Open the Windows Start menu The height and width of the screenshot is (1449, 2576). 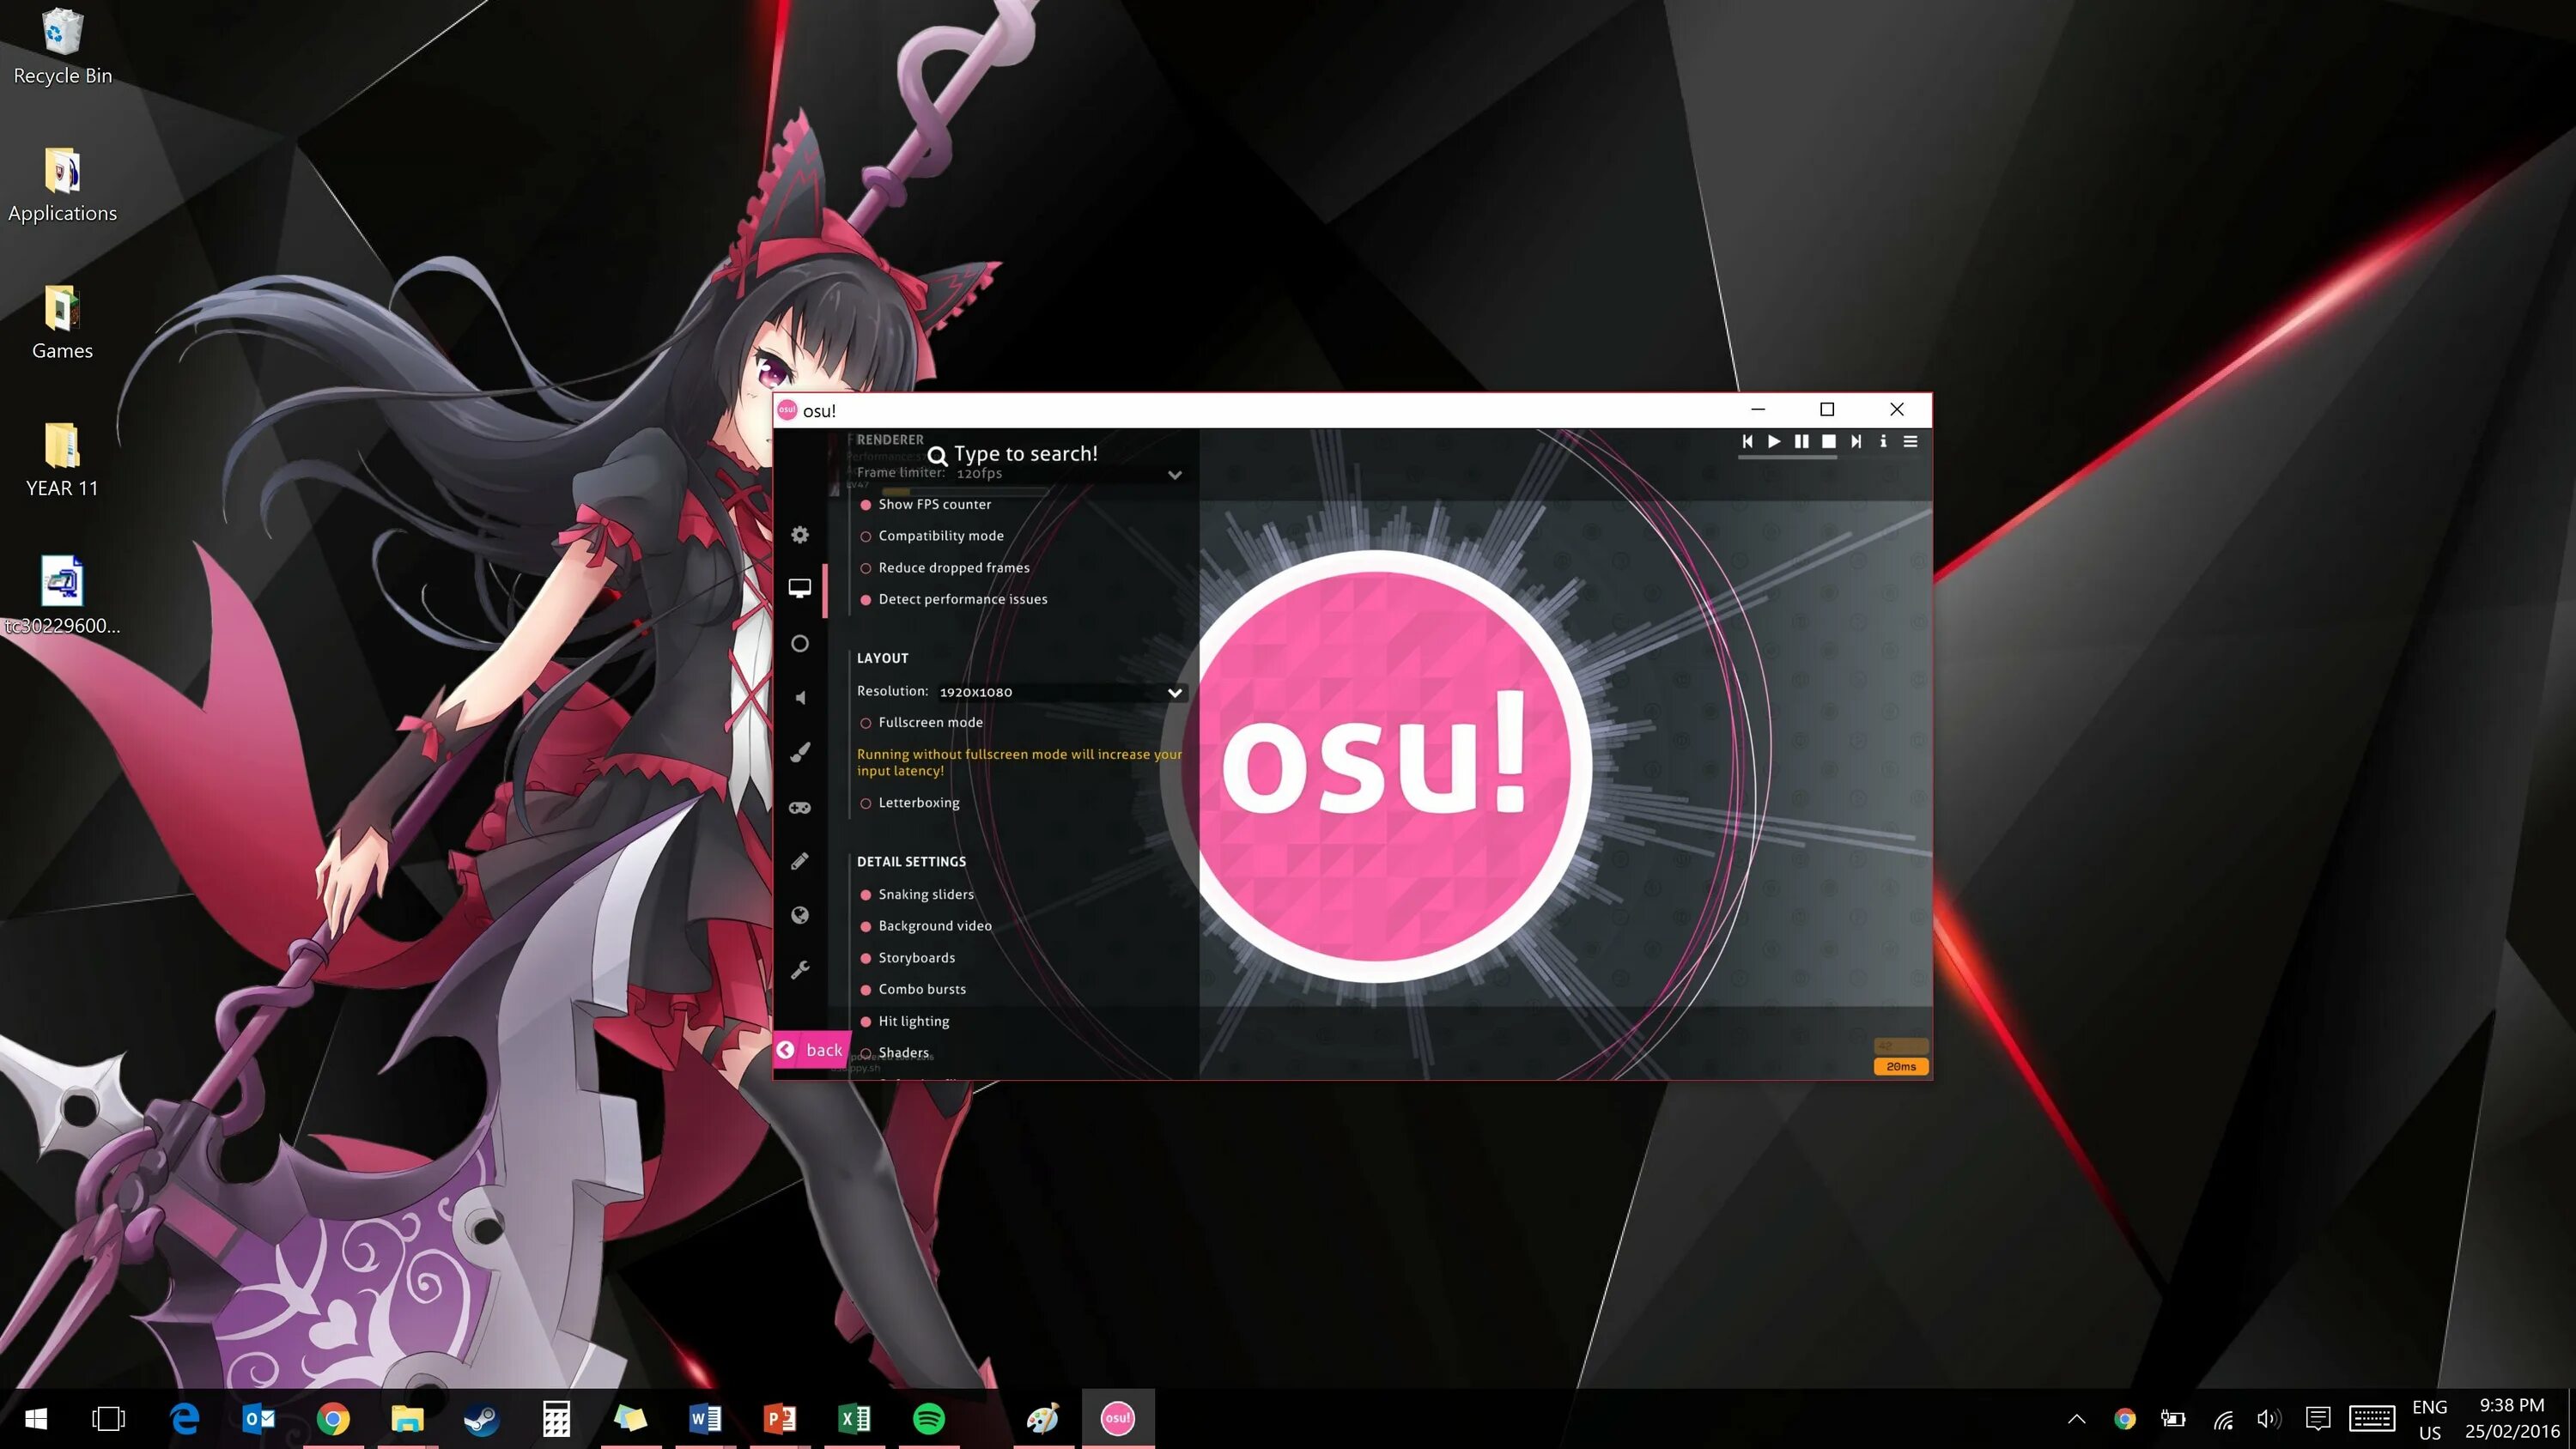click(x=36, y=1418)
